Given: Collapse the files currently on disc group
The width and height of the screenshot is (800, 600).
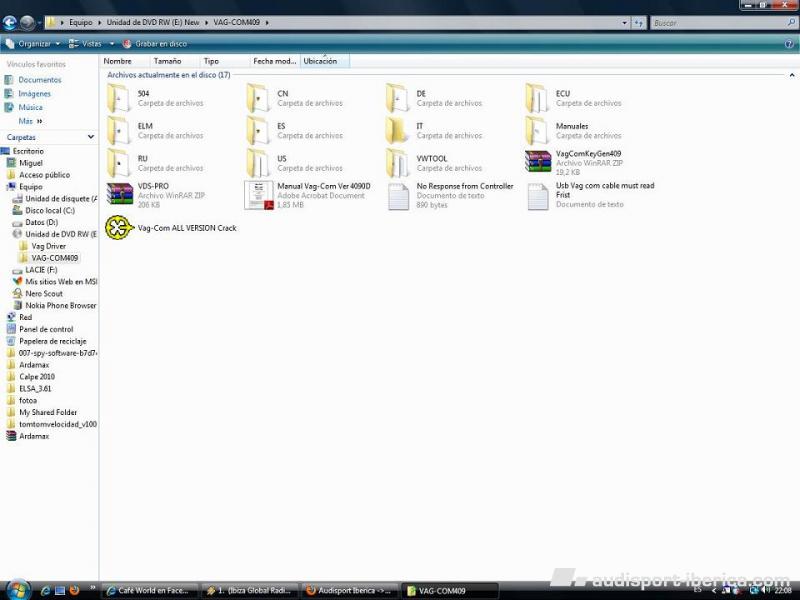Looking at the screenshot, I should point(792,75).
